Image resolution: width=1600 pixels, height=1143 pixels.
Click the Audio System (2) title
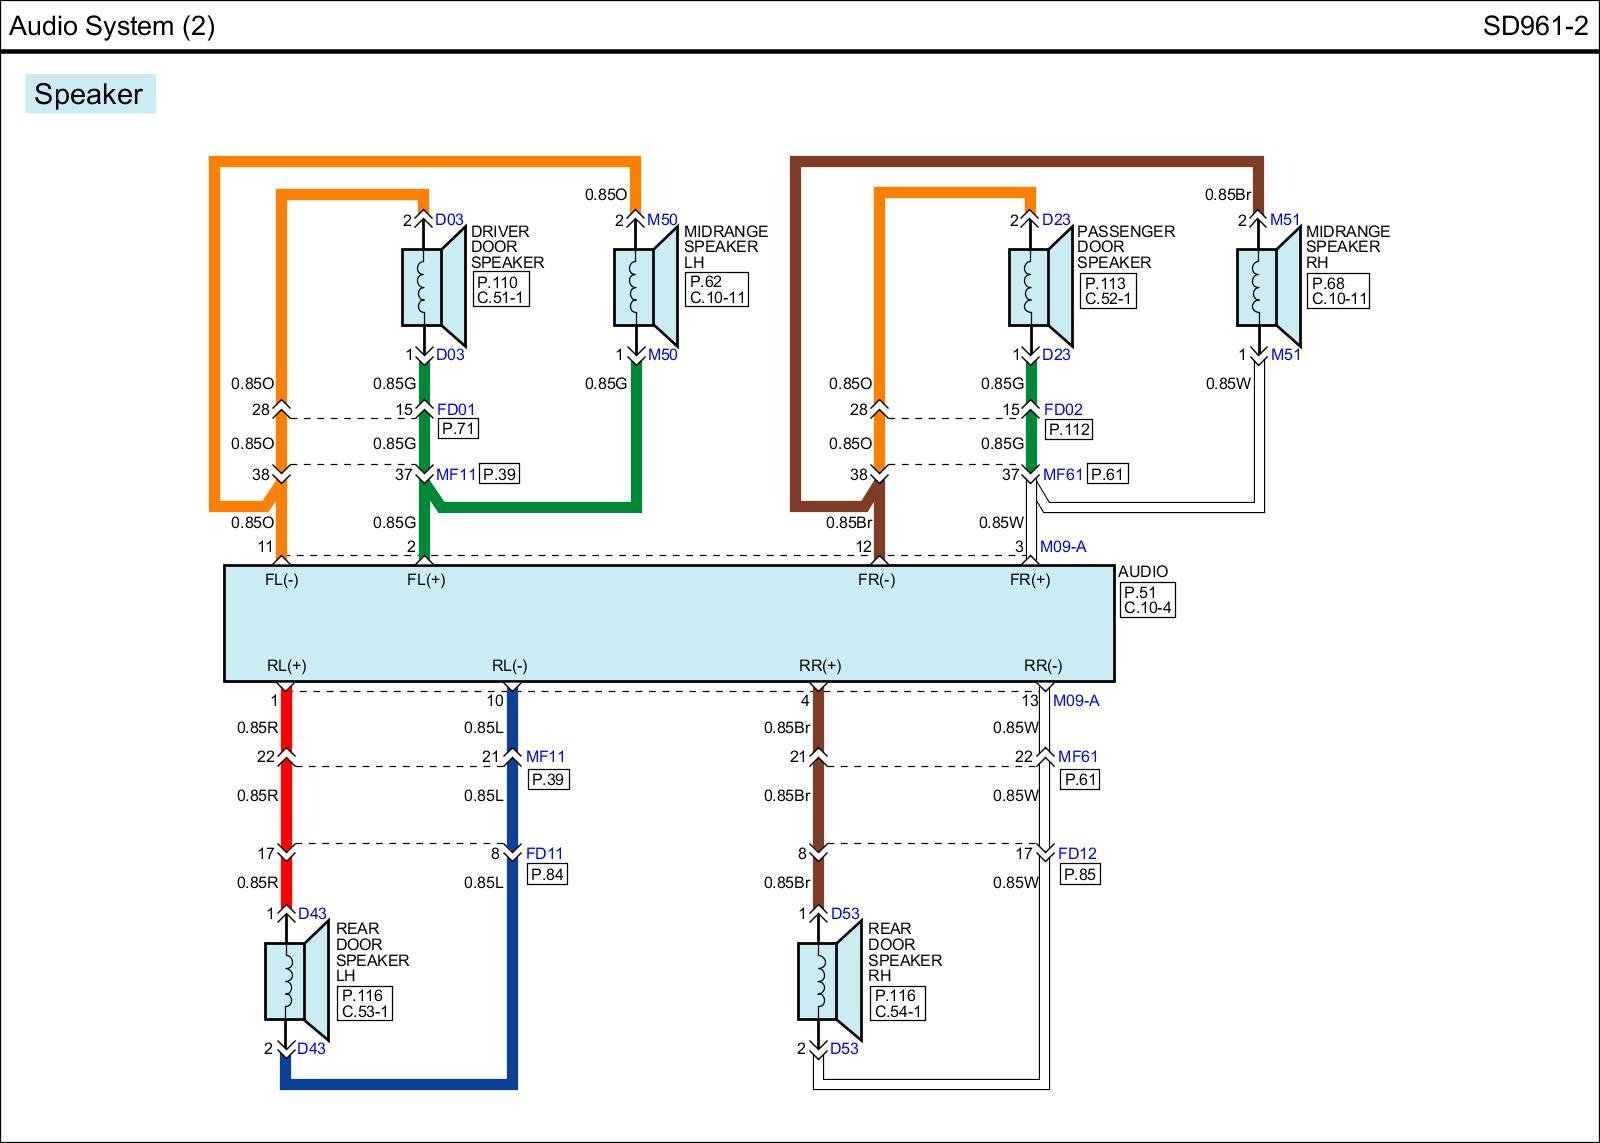click(x=112, y=26)
